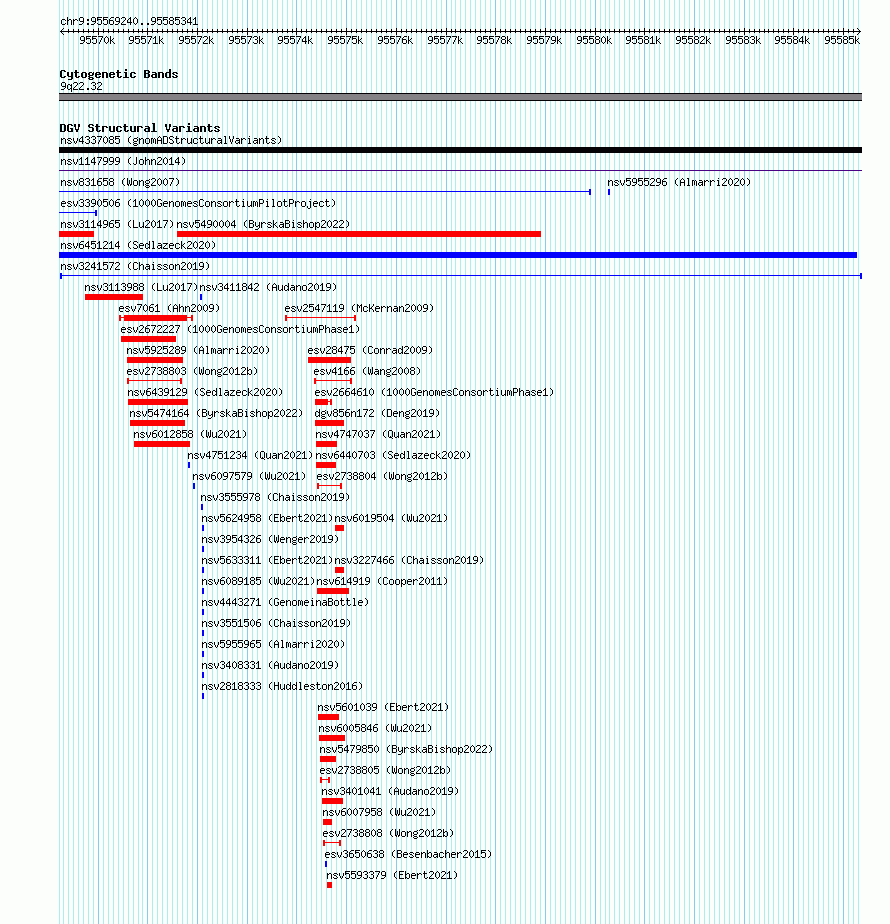Open esv2738808 (Wong2012b) variant
This screenshot has width=890, height=924.
point(388,833)
